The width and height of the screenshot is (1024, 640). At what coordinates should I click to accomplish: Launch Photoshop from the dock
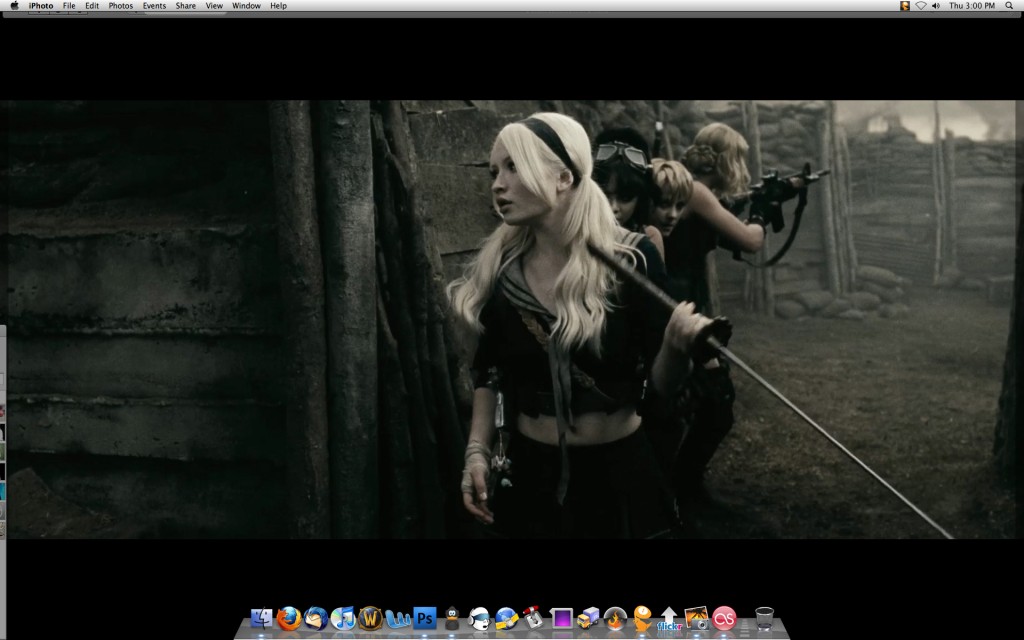point(424,618)
